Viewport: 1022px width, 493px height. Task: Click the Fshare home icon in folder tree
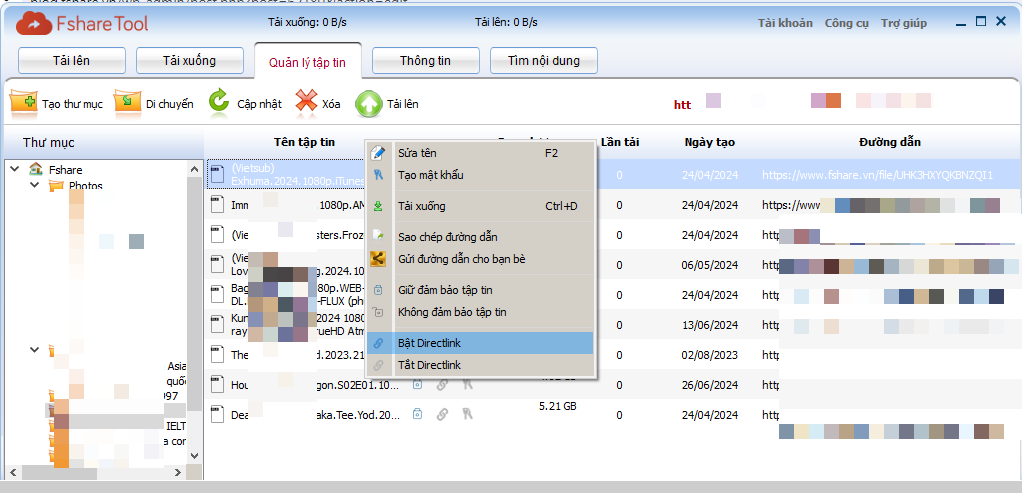36,170
